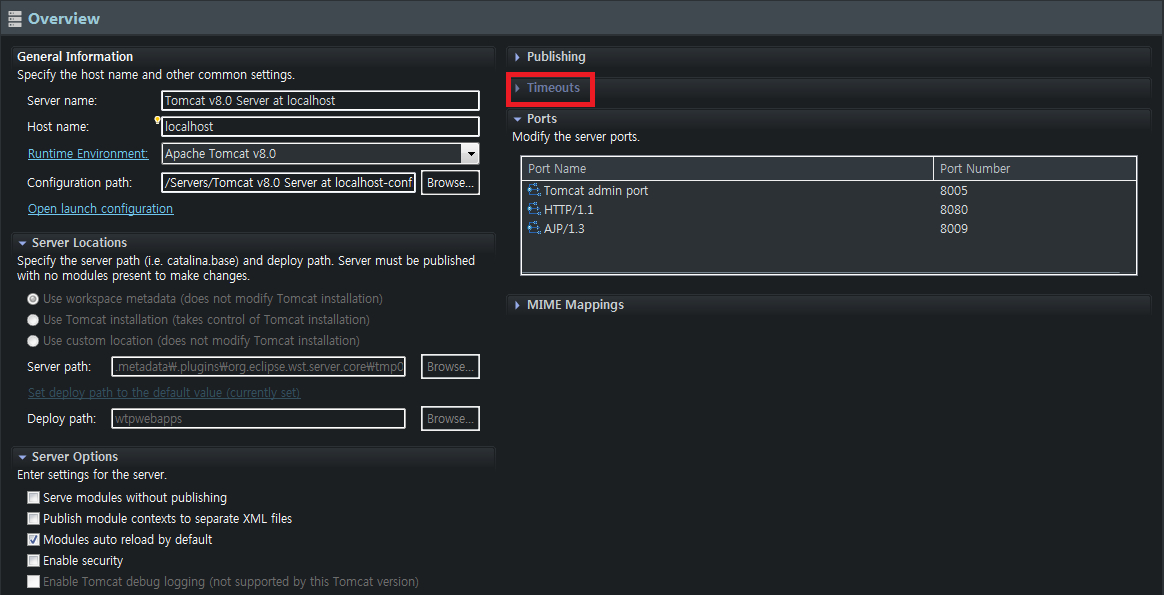Image resolution: width=1164 pixels, height=595 pixels.
Task: Click the Port Number column header
Action: [1035, 168]
